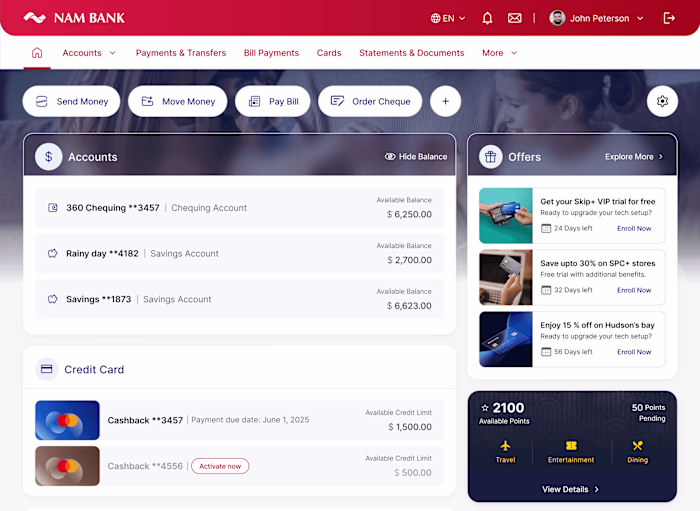
Task: Click Enroll Now on Skip+ VIP offer
Action: [634, 228]
